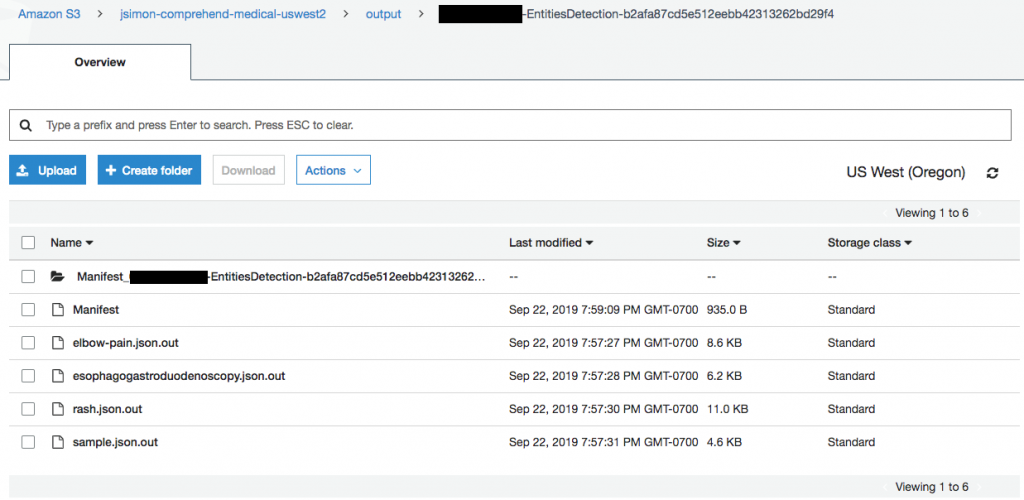Click the EntitiesDetection breadcrumb at path end
The width and height of the screenshot is (1024, 500).
click(636, 14)
